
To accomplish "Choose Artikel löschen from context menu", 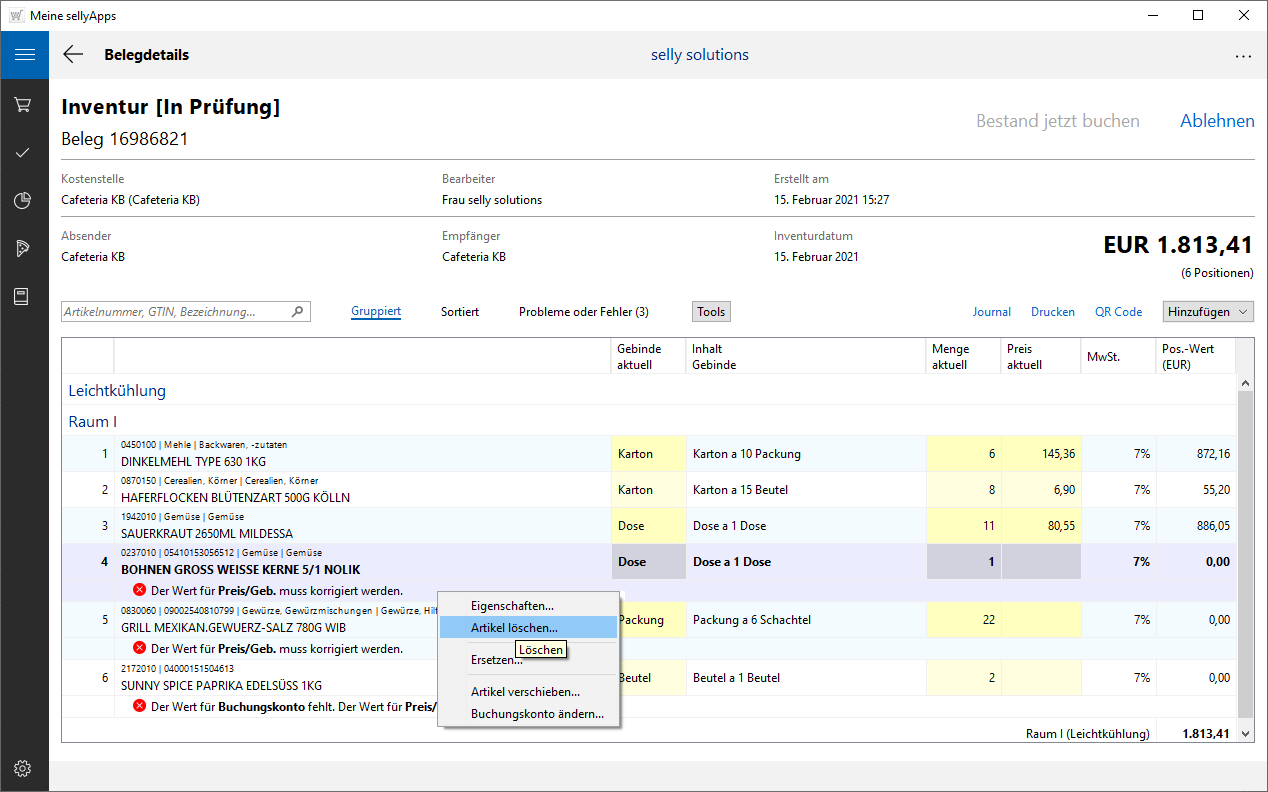I will point(514,628).
